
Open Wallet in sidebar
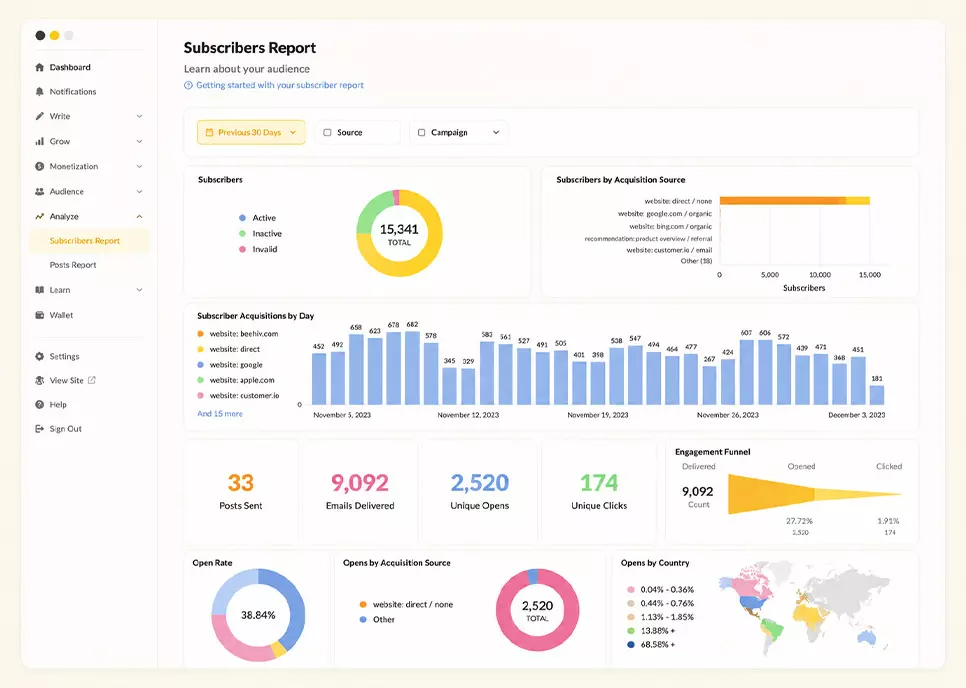tap(61, 315)
